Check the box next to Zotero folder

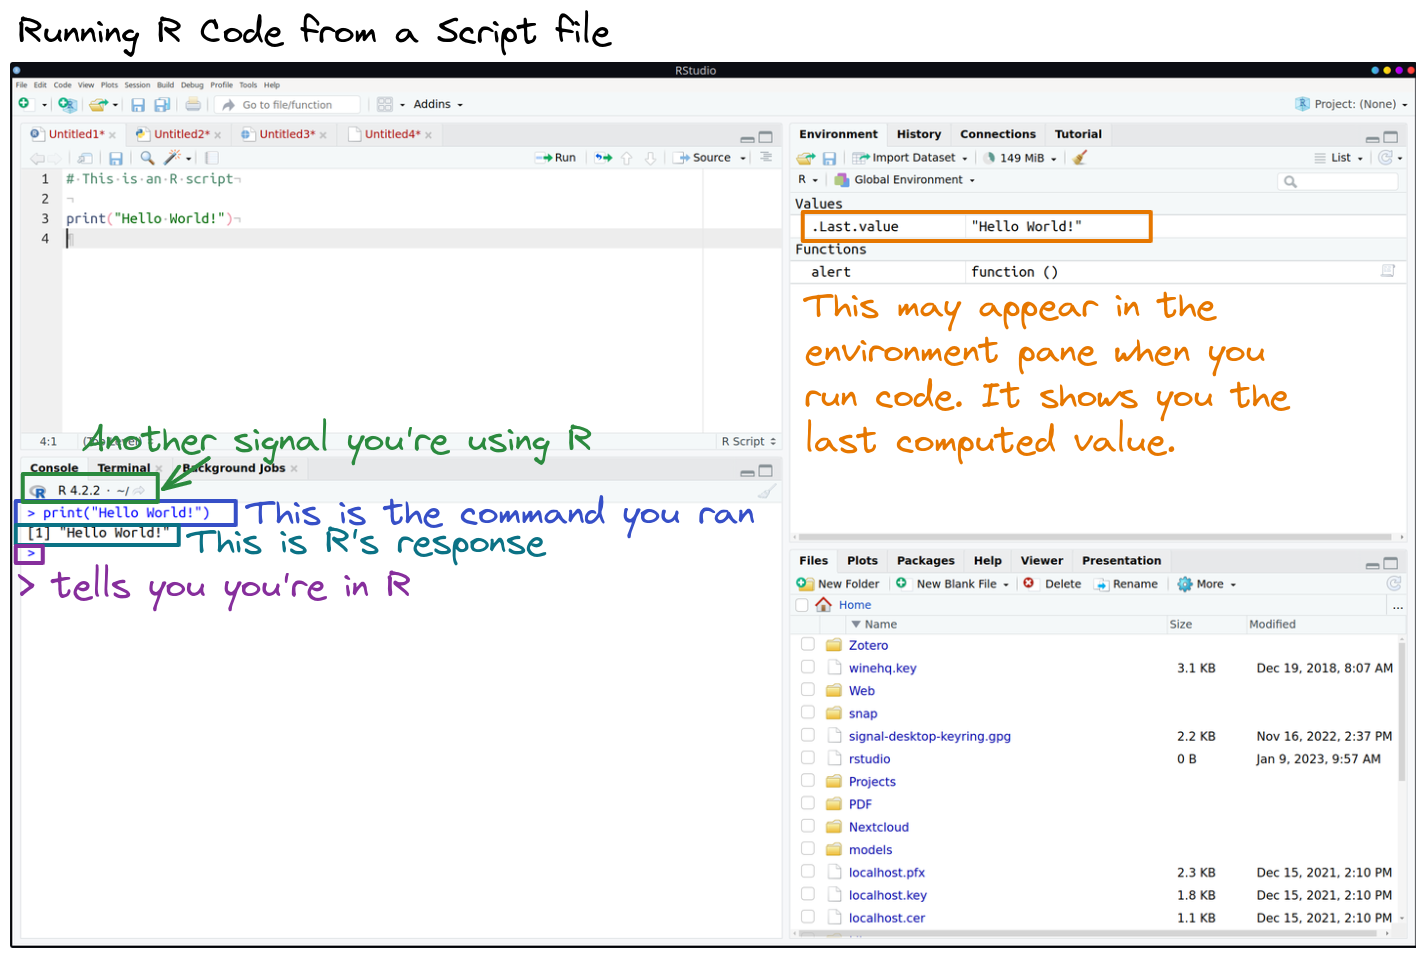807,645
